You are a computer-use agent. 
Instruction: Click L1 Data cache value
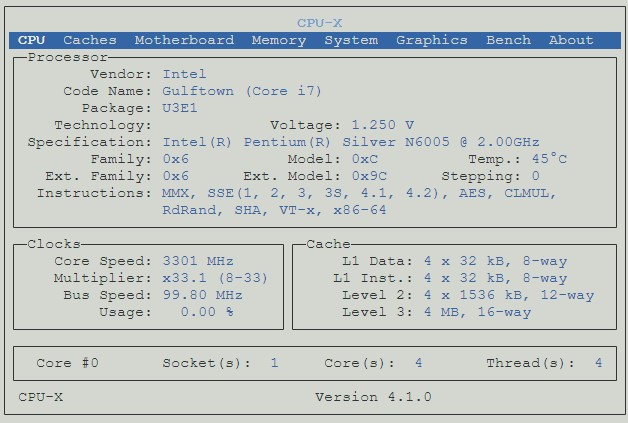coord(495,261)
